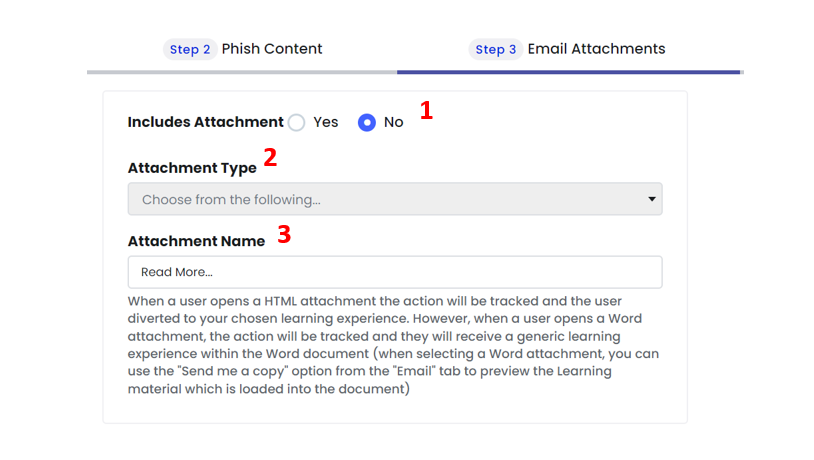Select the No radio button
The image size is (814, 460).
coord(367,123)
